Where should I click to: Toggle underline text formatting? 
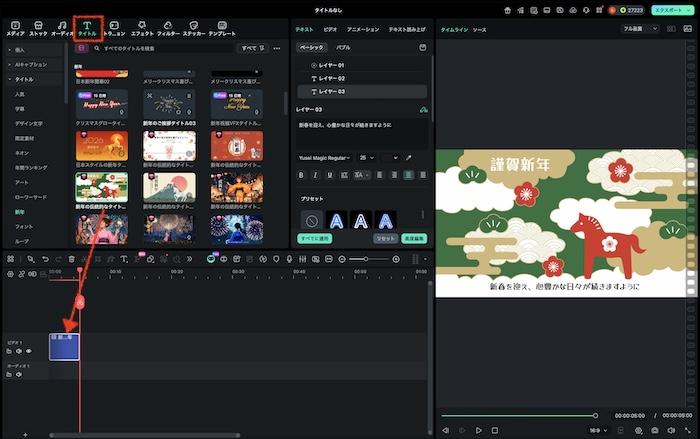pos(329,175)
